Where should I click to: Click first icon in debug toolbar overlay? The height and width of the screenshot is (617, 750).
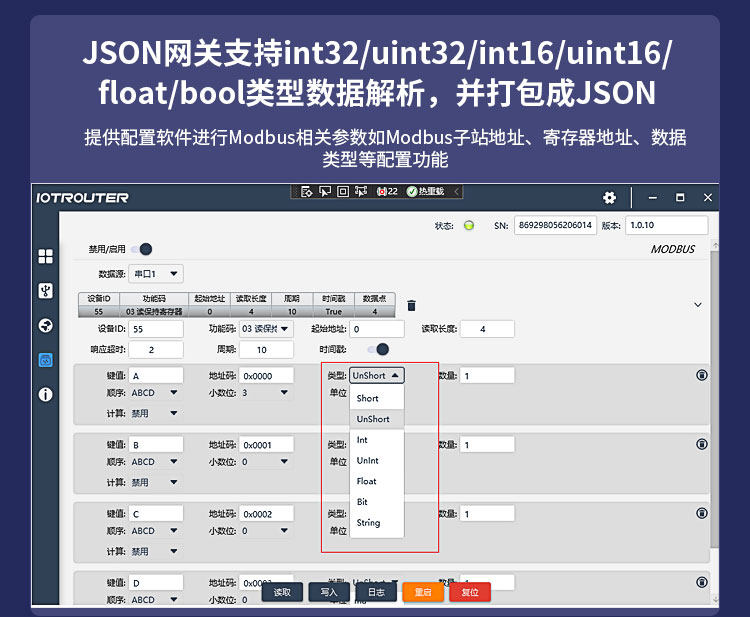306,192
